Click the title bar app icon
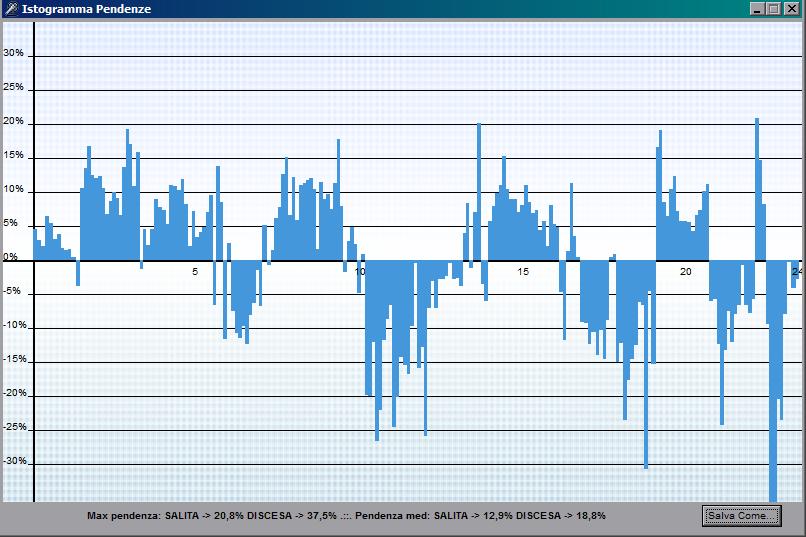 [x=11, y=9]
